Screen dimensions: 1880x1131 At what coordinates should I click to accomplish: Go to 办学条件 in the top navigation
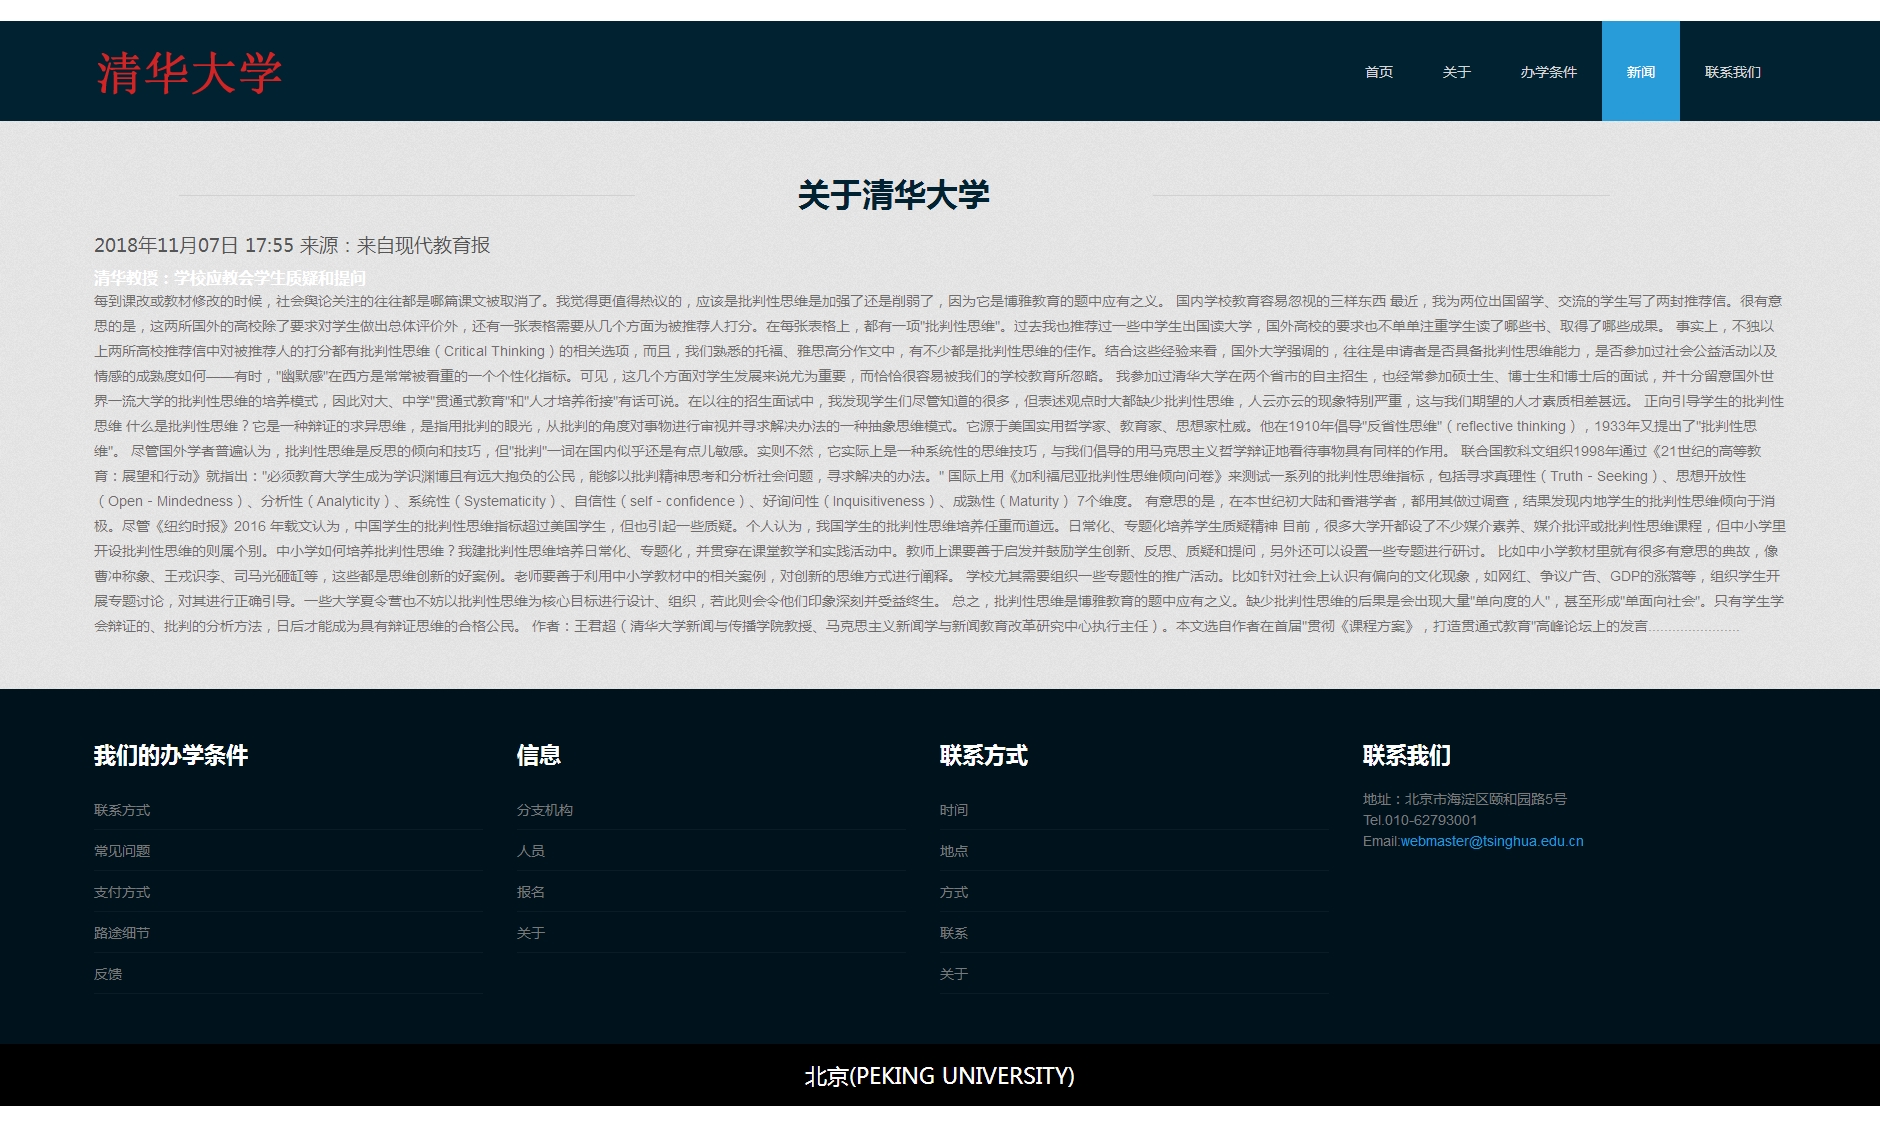coord(1548,72)
